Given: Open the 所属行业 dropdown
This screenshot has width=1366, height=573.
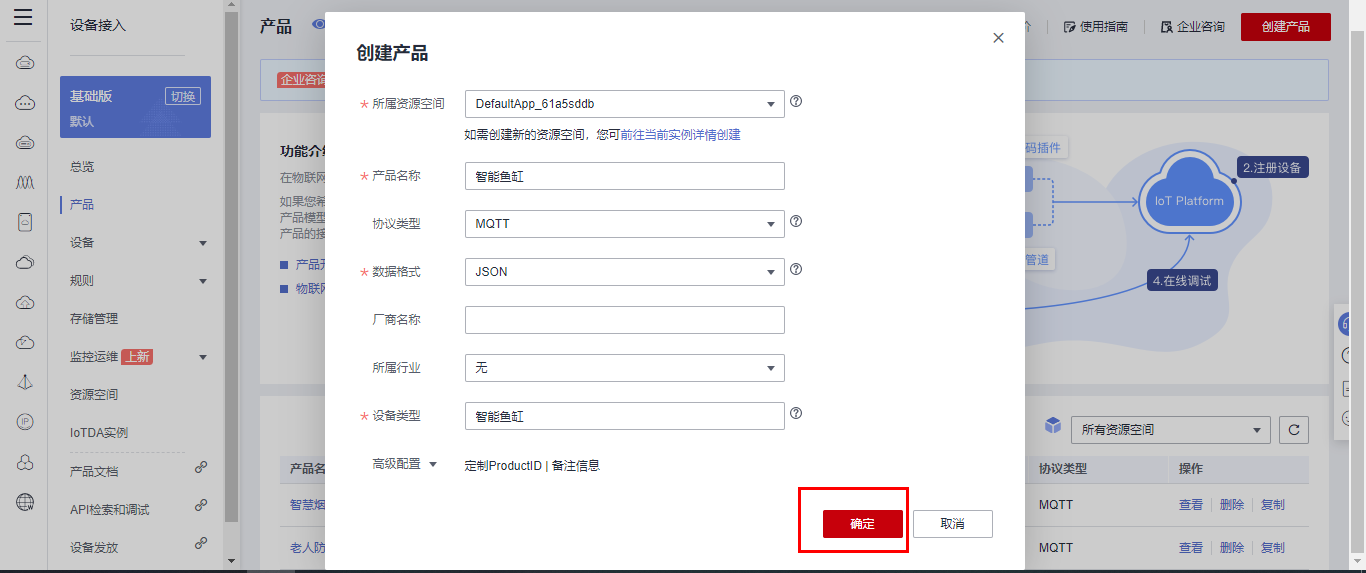Looking at the screenshot, I should [x=624, y=368].
